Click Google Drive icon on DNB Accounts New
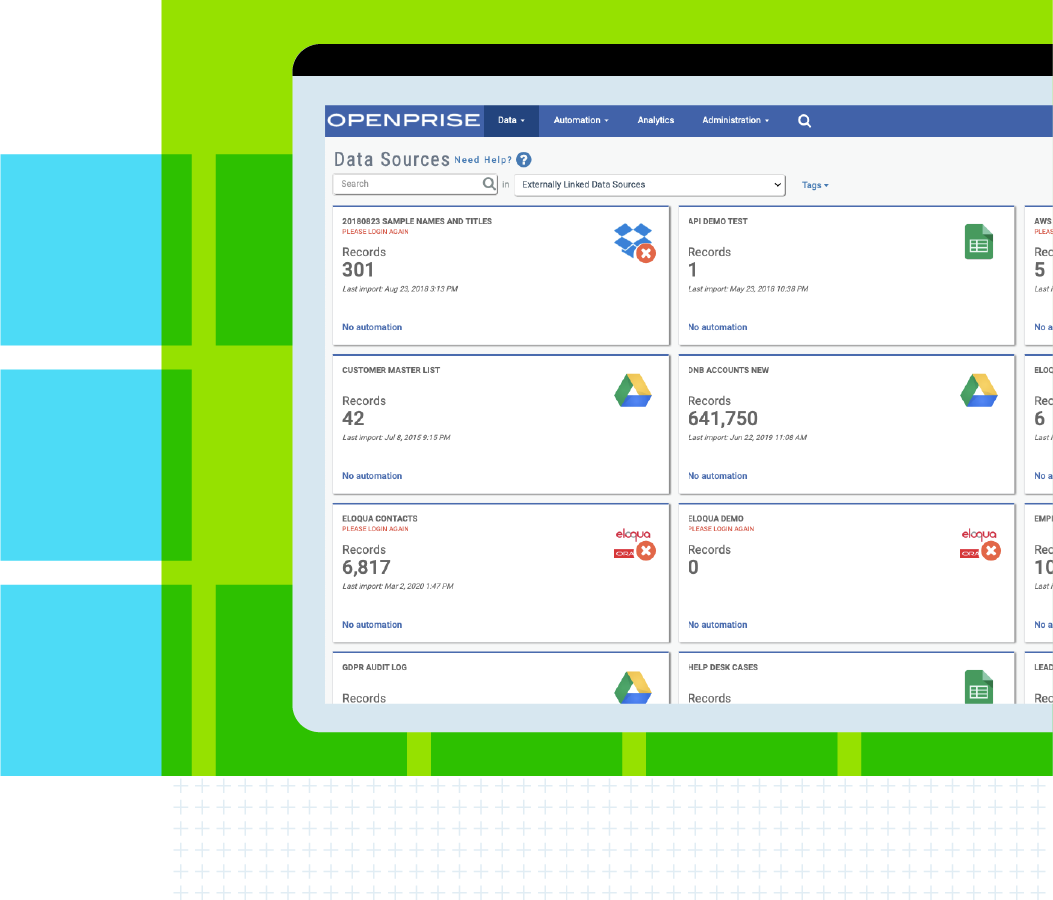 click(x=978, y=391)
